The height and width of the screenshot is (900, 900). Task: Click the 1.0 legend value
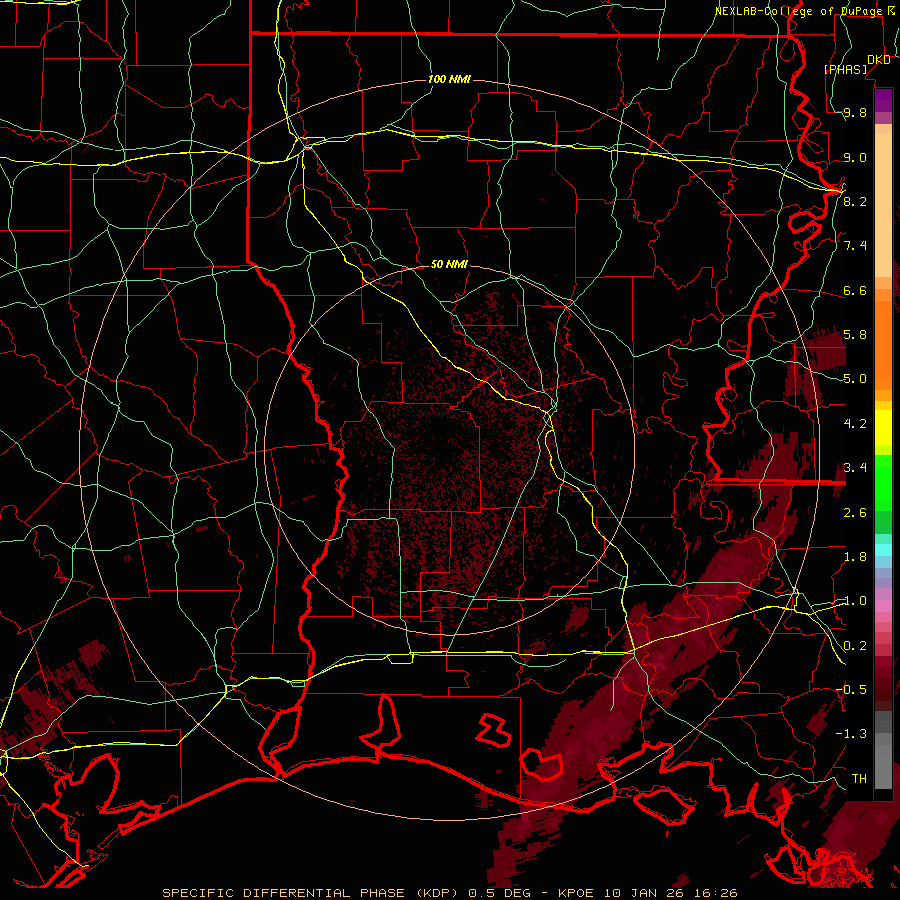855,601
